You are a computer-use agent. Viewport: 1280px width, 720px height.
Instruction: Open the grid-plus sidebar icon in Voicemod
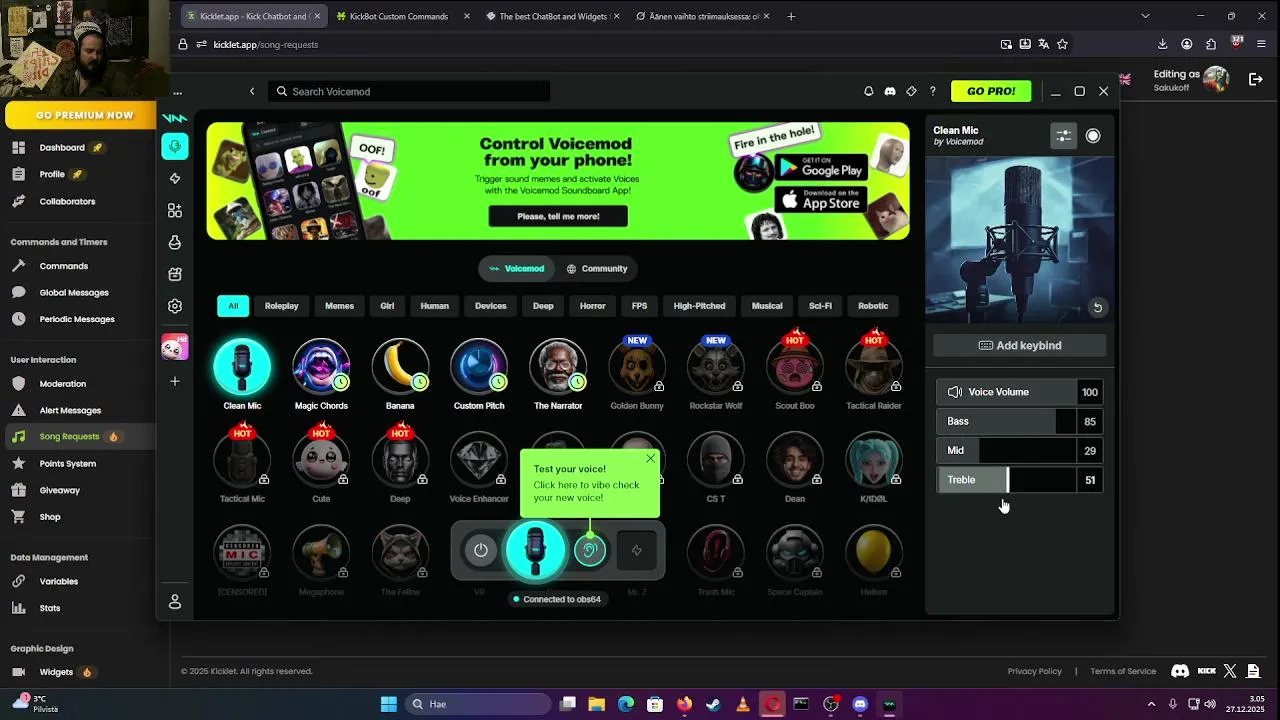[x=175, y=210]
